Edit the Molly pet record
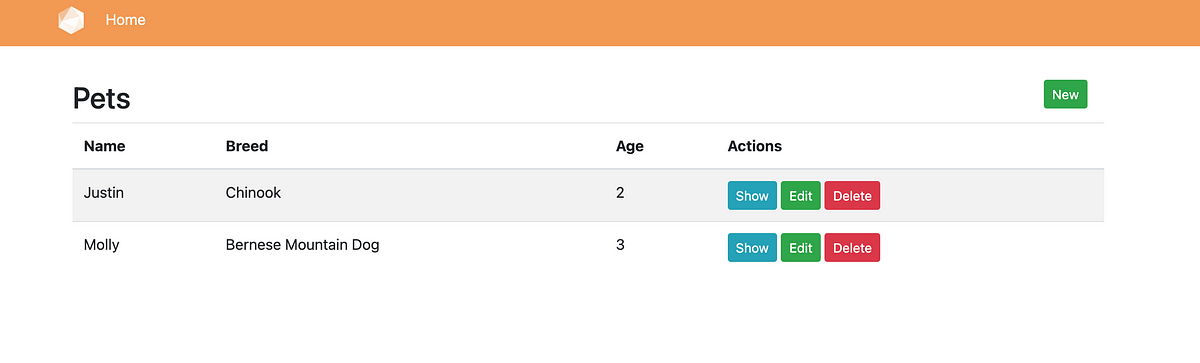This screenshot has width=1200, height=363. click(801, 248)
